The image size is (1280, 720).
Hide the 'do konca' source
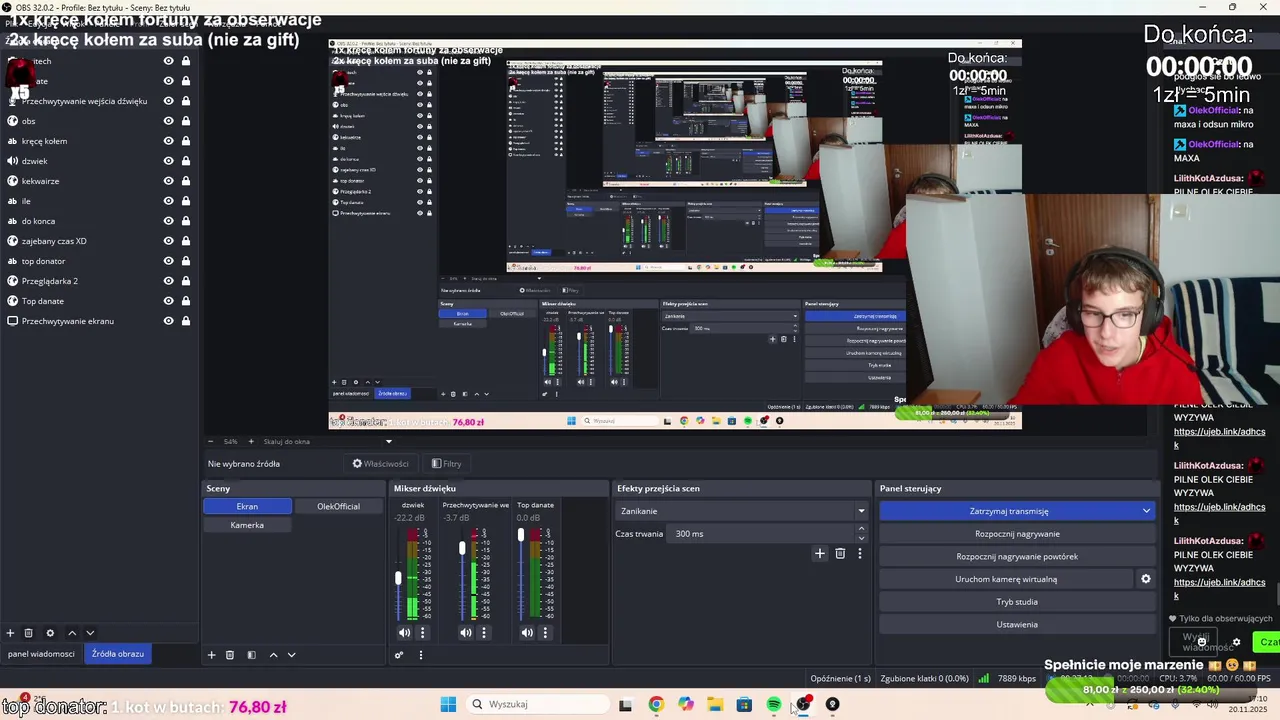point(168,221)
